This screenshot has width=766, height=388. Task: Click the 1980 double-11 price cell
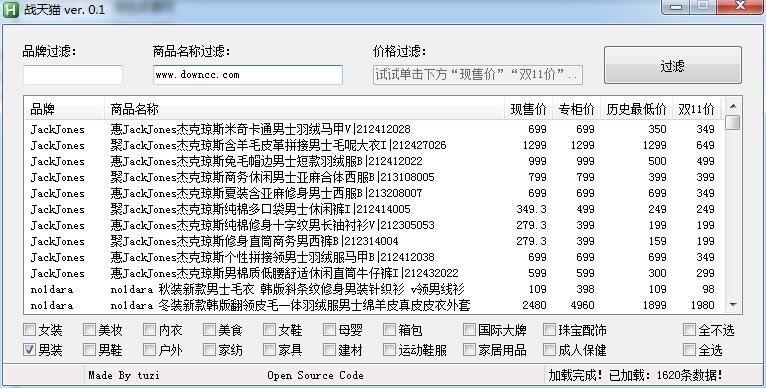pyautogui.click(x=702, y=305)
